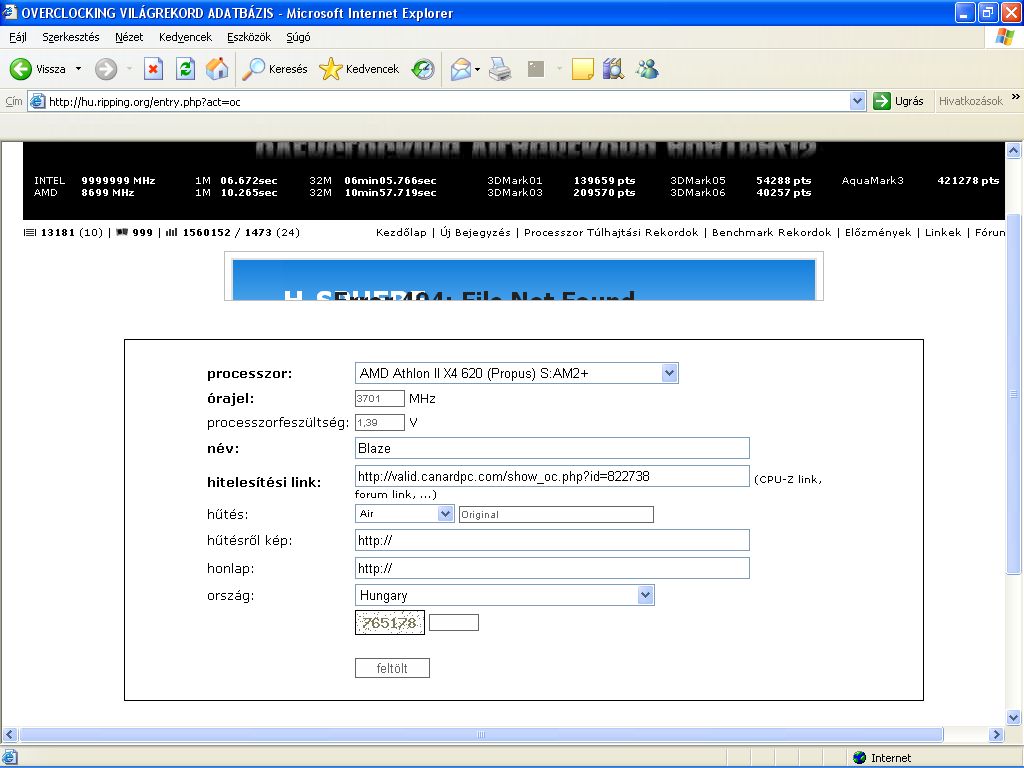Stop page loading with red X icon

click(153, 69)
